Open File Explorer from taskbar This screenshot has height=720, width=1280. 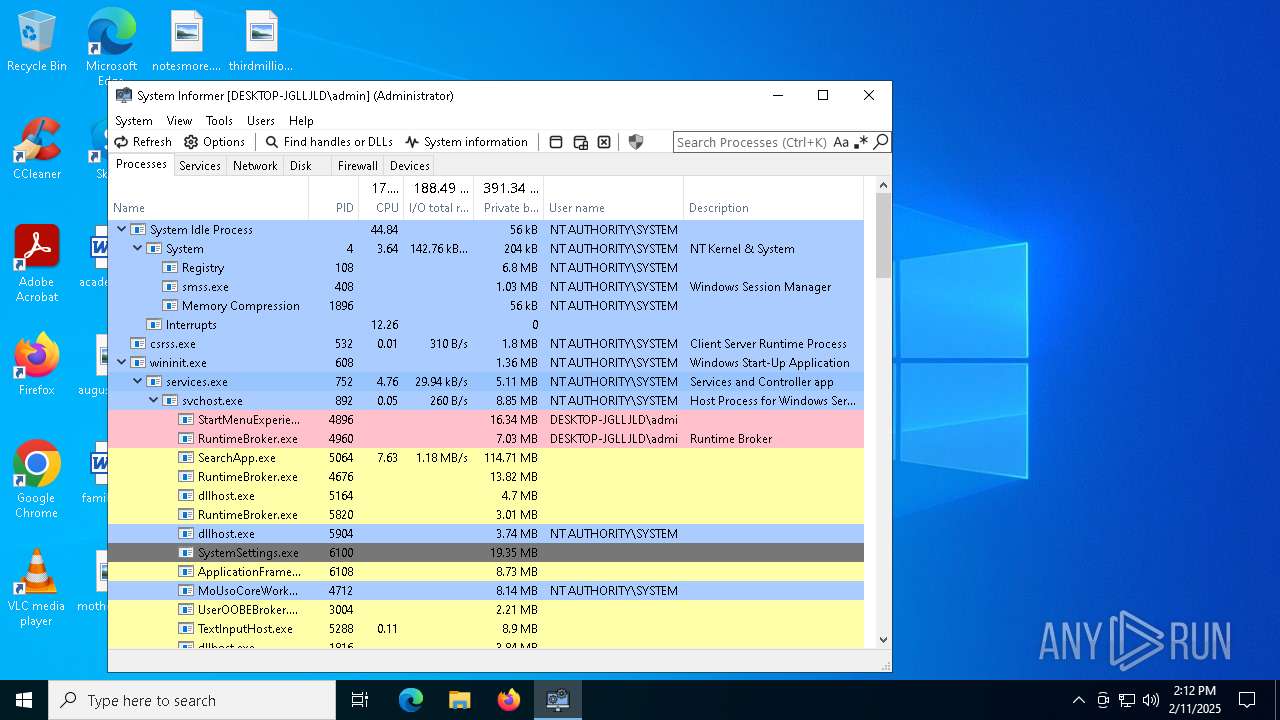click(459, 700)
